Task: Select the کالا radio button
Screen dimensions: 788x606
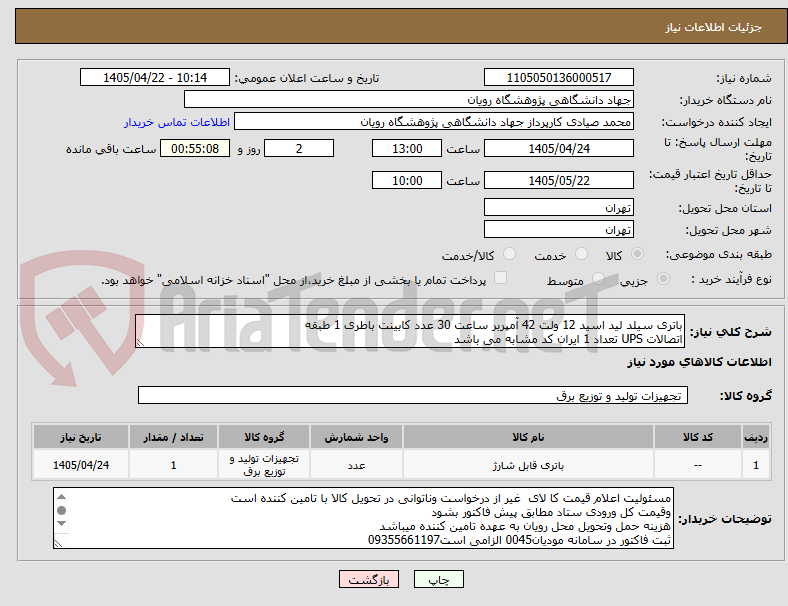Action: tap(637, 254)
